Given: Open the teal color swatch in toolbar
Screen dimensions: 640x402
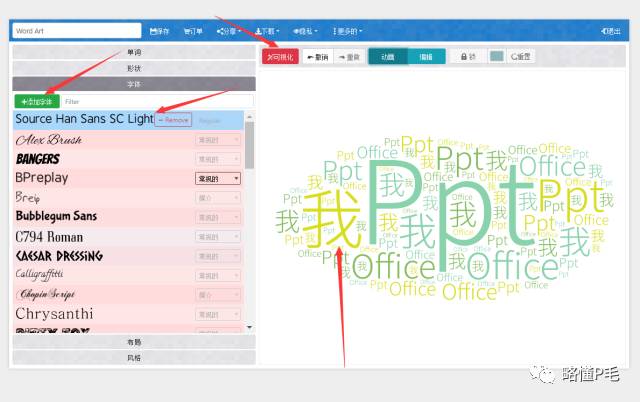Looking at the screenshot, I should (x=496, y=56).
